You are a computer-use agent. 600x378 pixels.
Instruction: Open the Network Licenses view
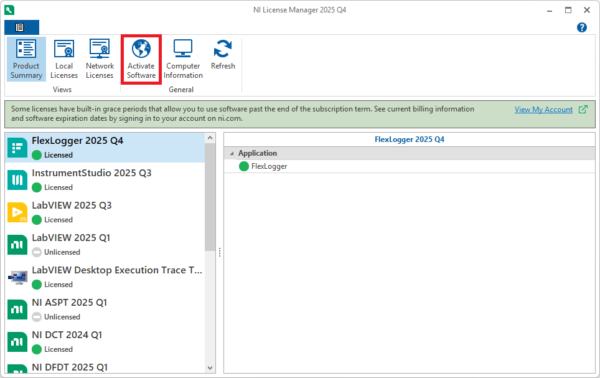(99, 59)
